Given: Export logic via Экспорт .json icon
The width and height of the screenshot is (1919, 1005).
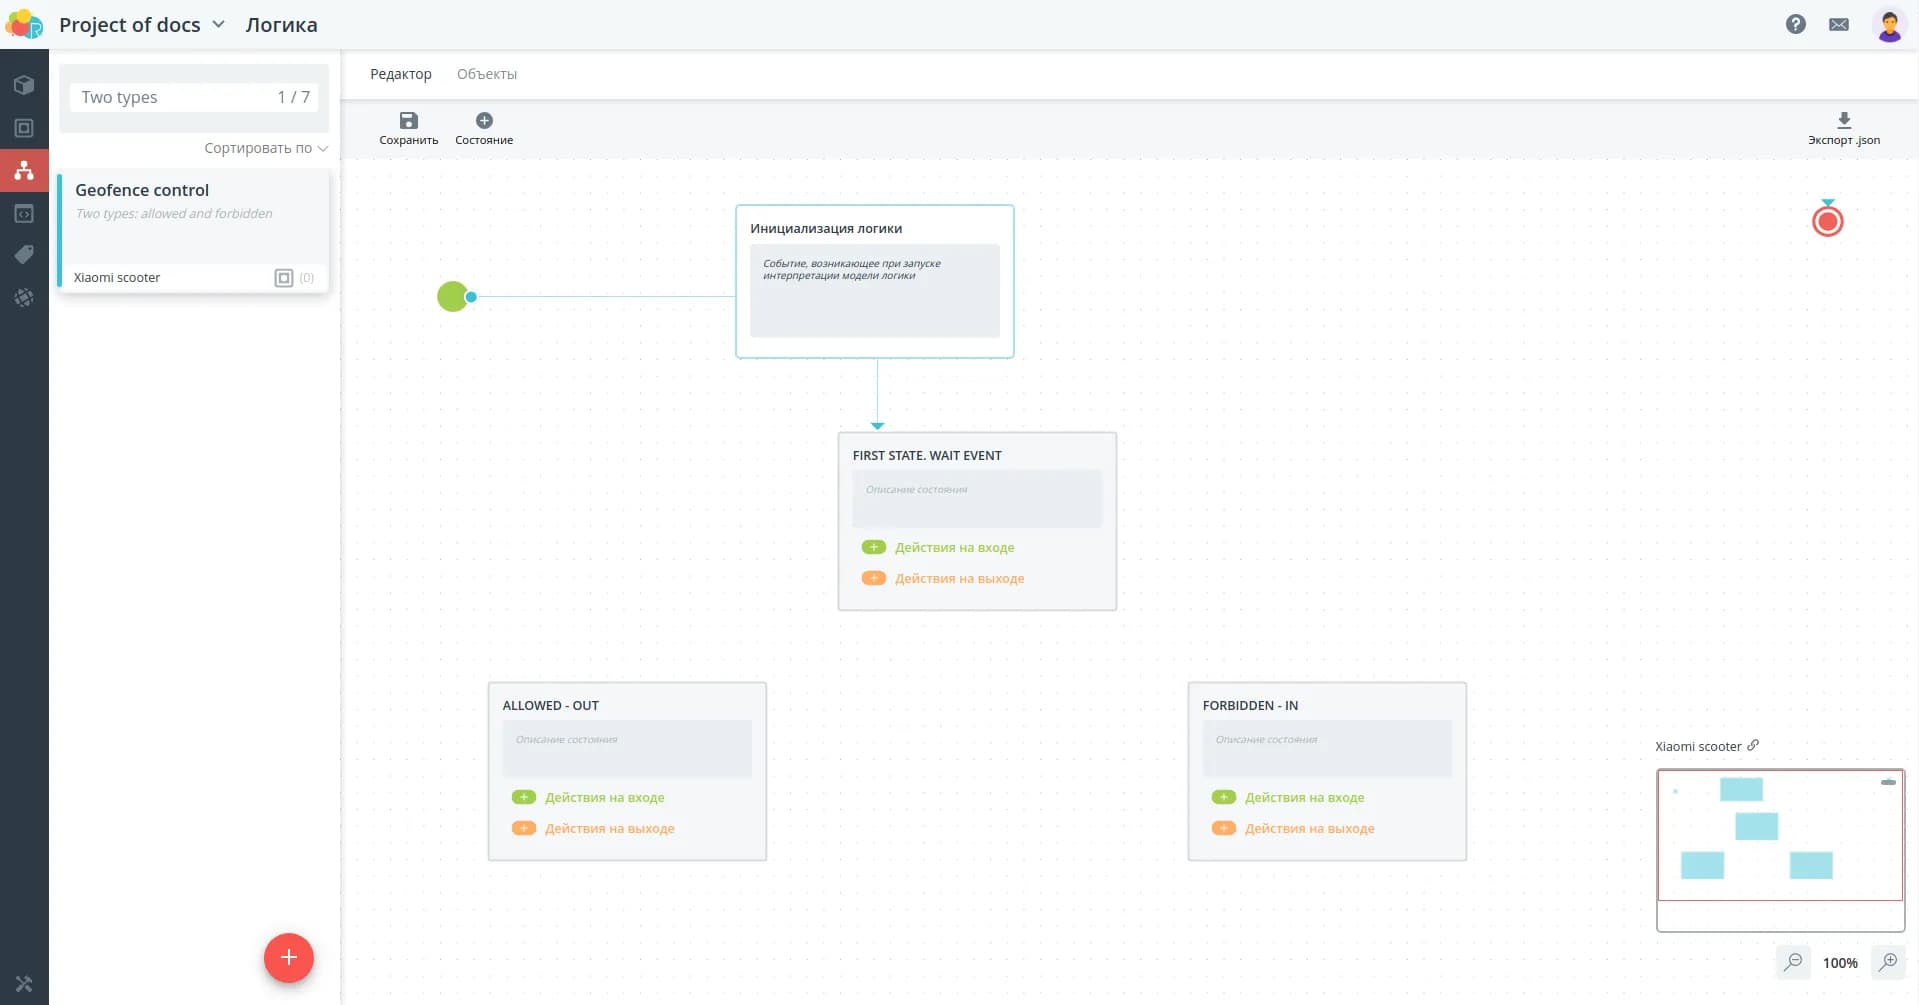Looking at the screenshot, I should (1843, 122).
